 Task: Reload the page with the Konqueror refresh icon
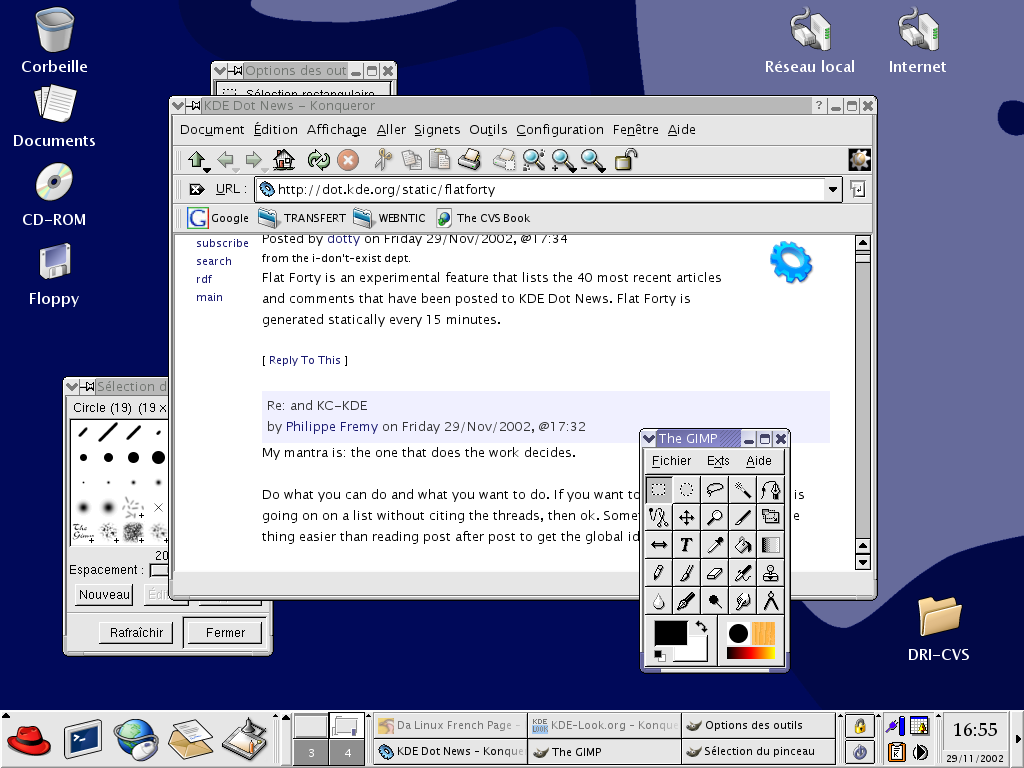point(319,160)
